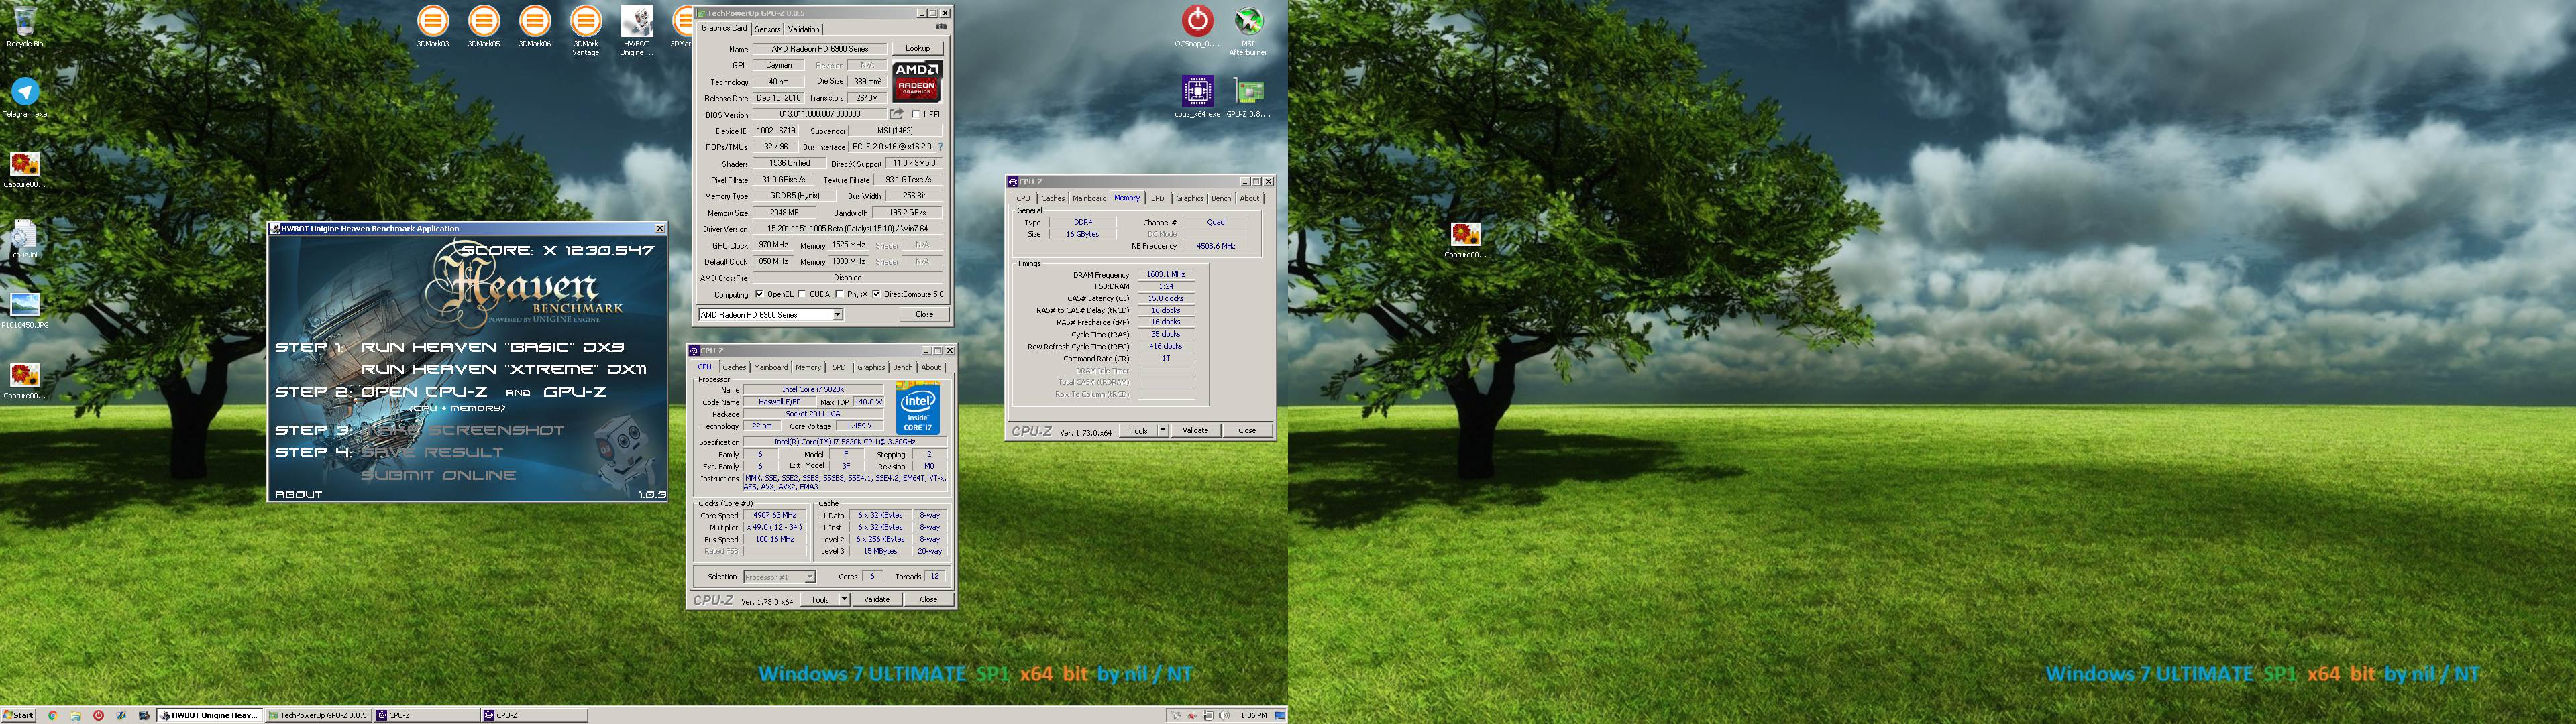Screen dimensions: 2576x724
Task: Click the network tray icon
Action: tap(1208, 716)
